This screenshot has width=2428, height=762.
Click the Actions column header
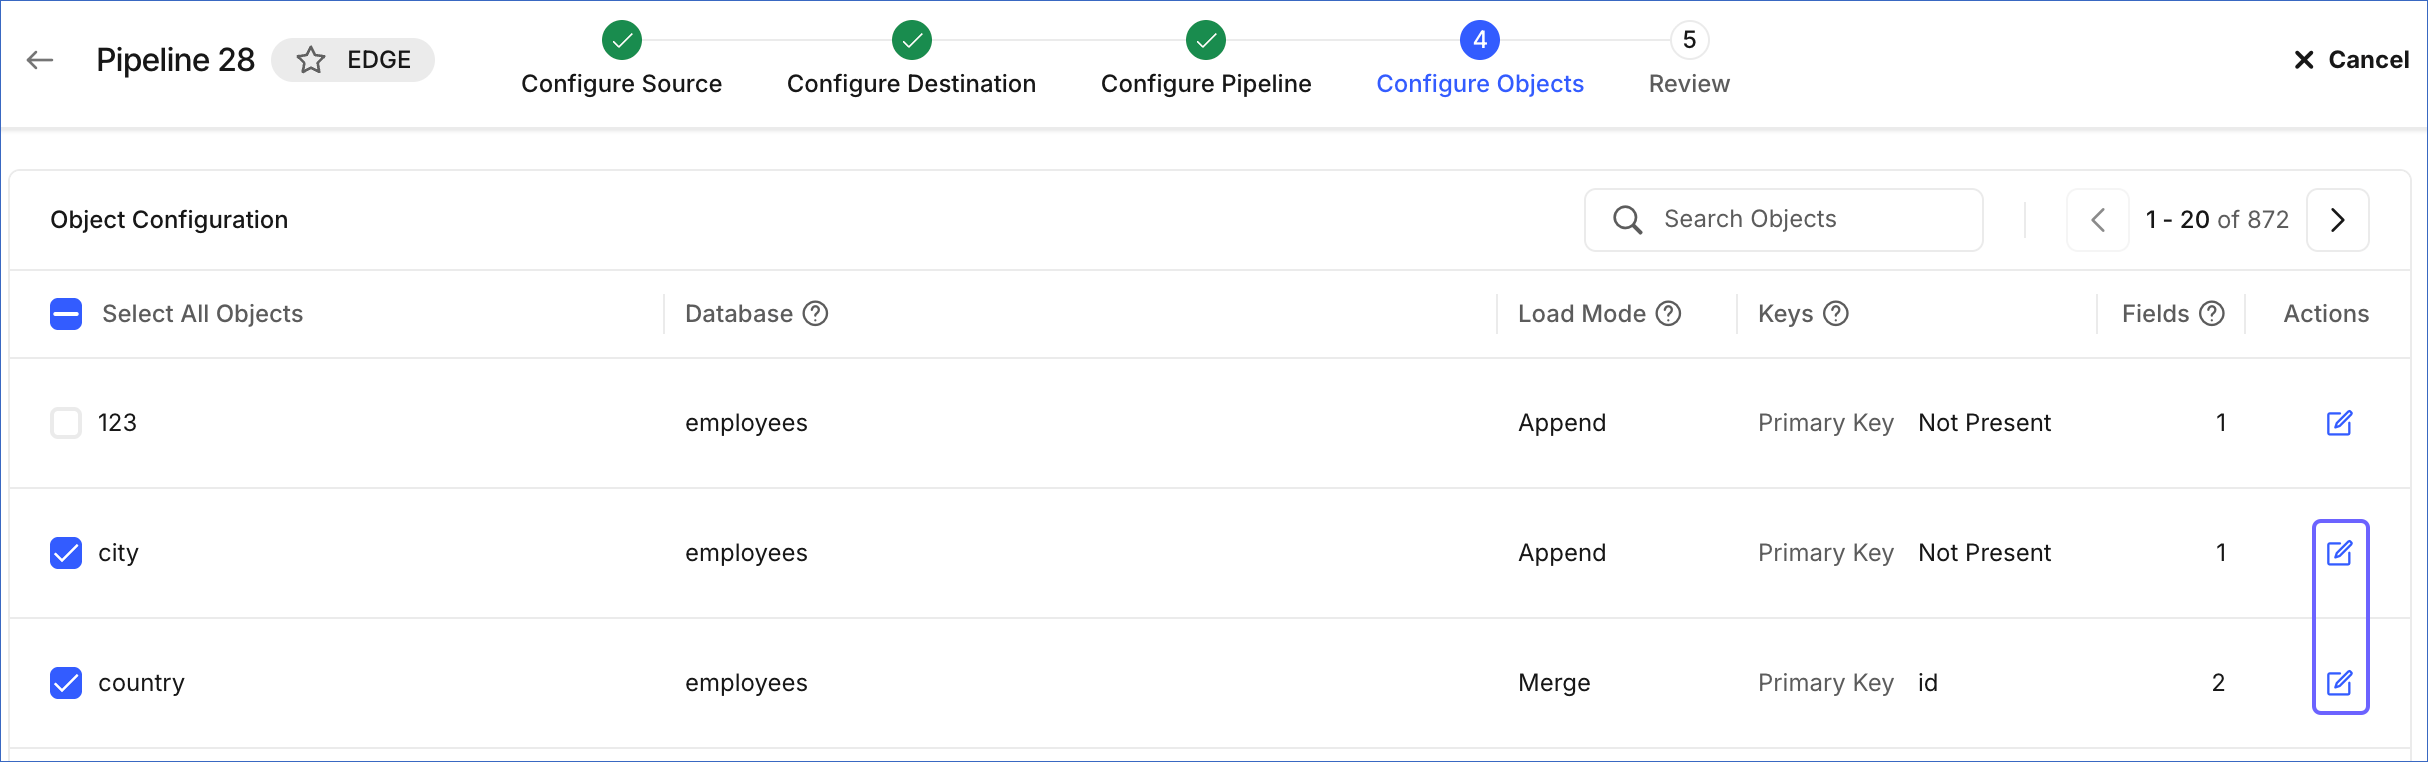pyautogui.click(x=2326, y=314)
